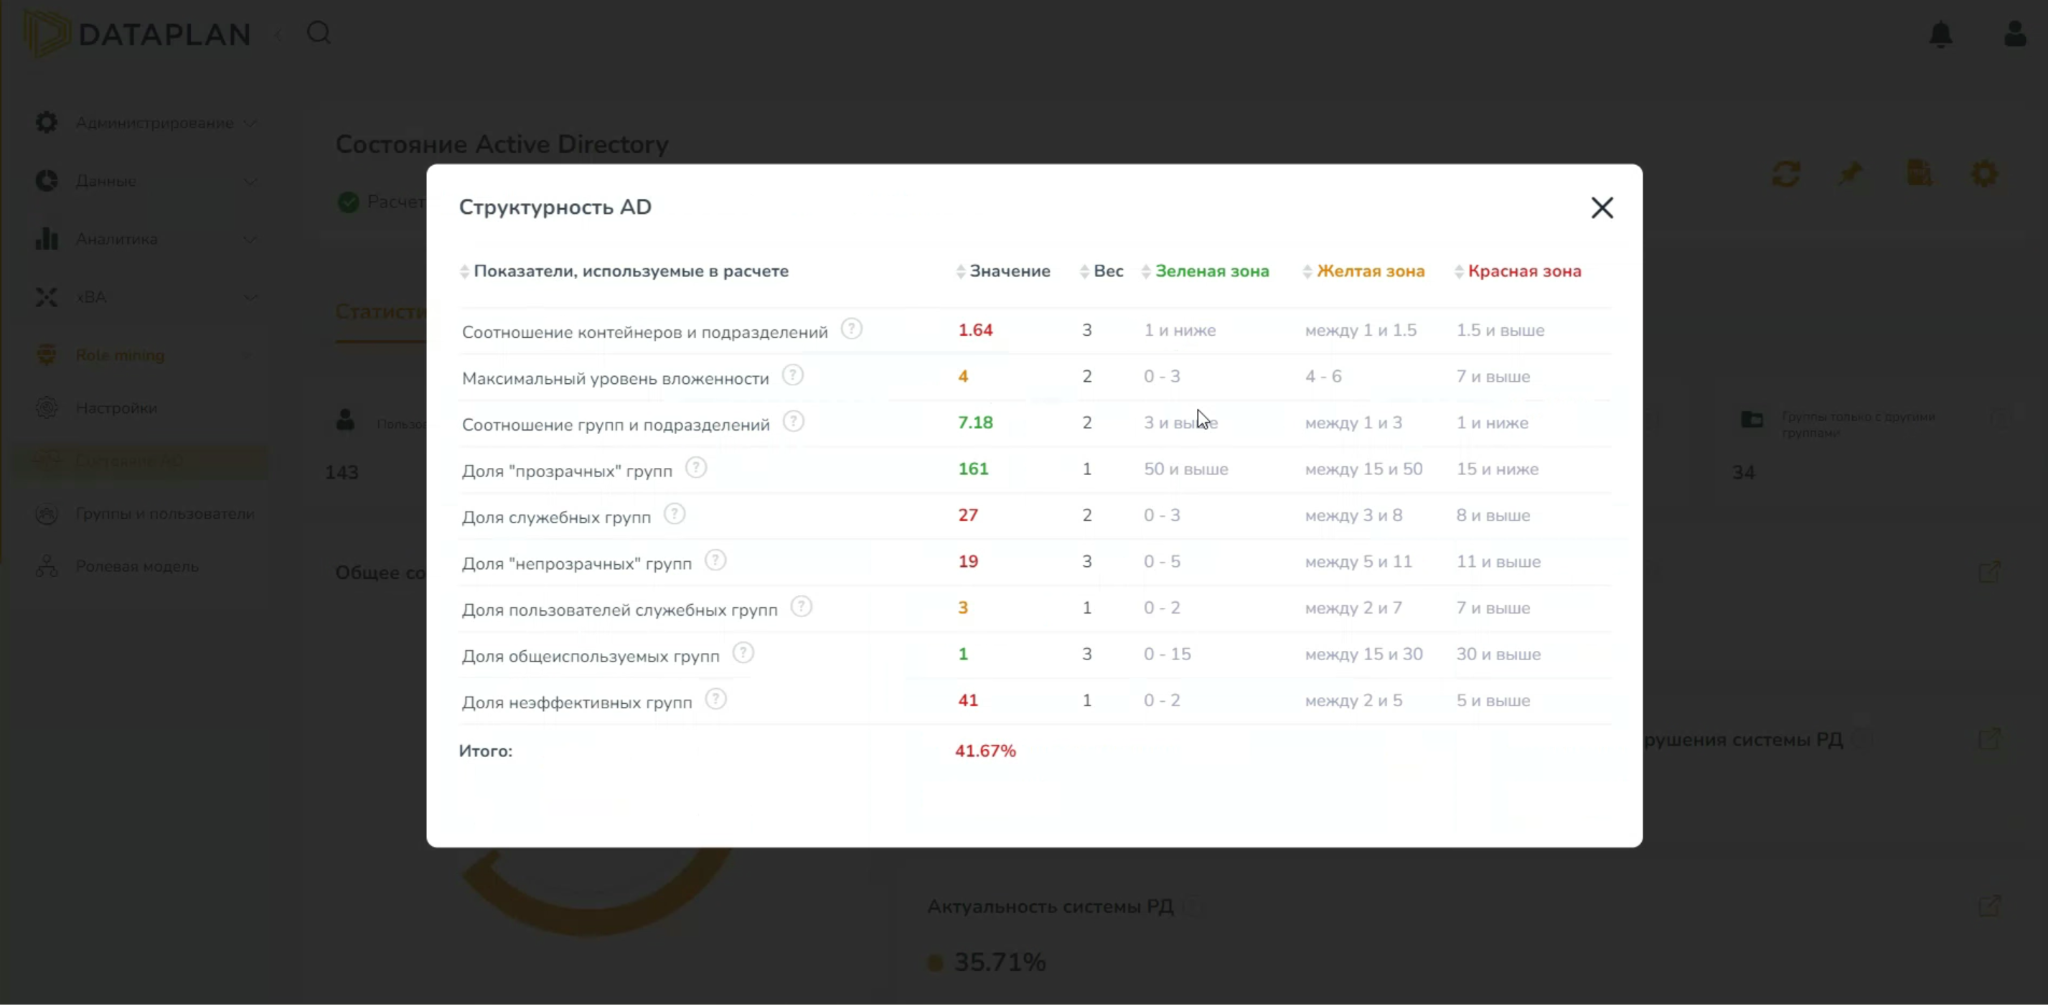Click the search magnifier icon in header
2048x1005 pixels.
pyautogui.click(x=319, y=33)
